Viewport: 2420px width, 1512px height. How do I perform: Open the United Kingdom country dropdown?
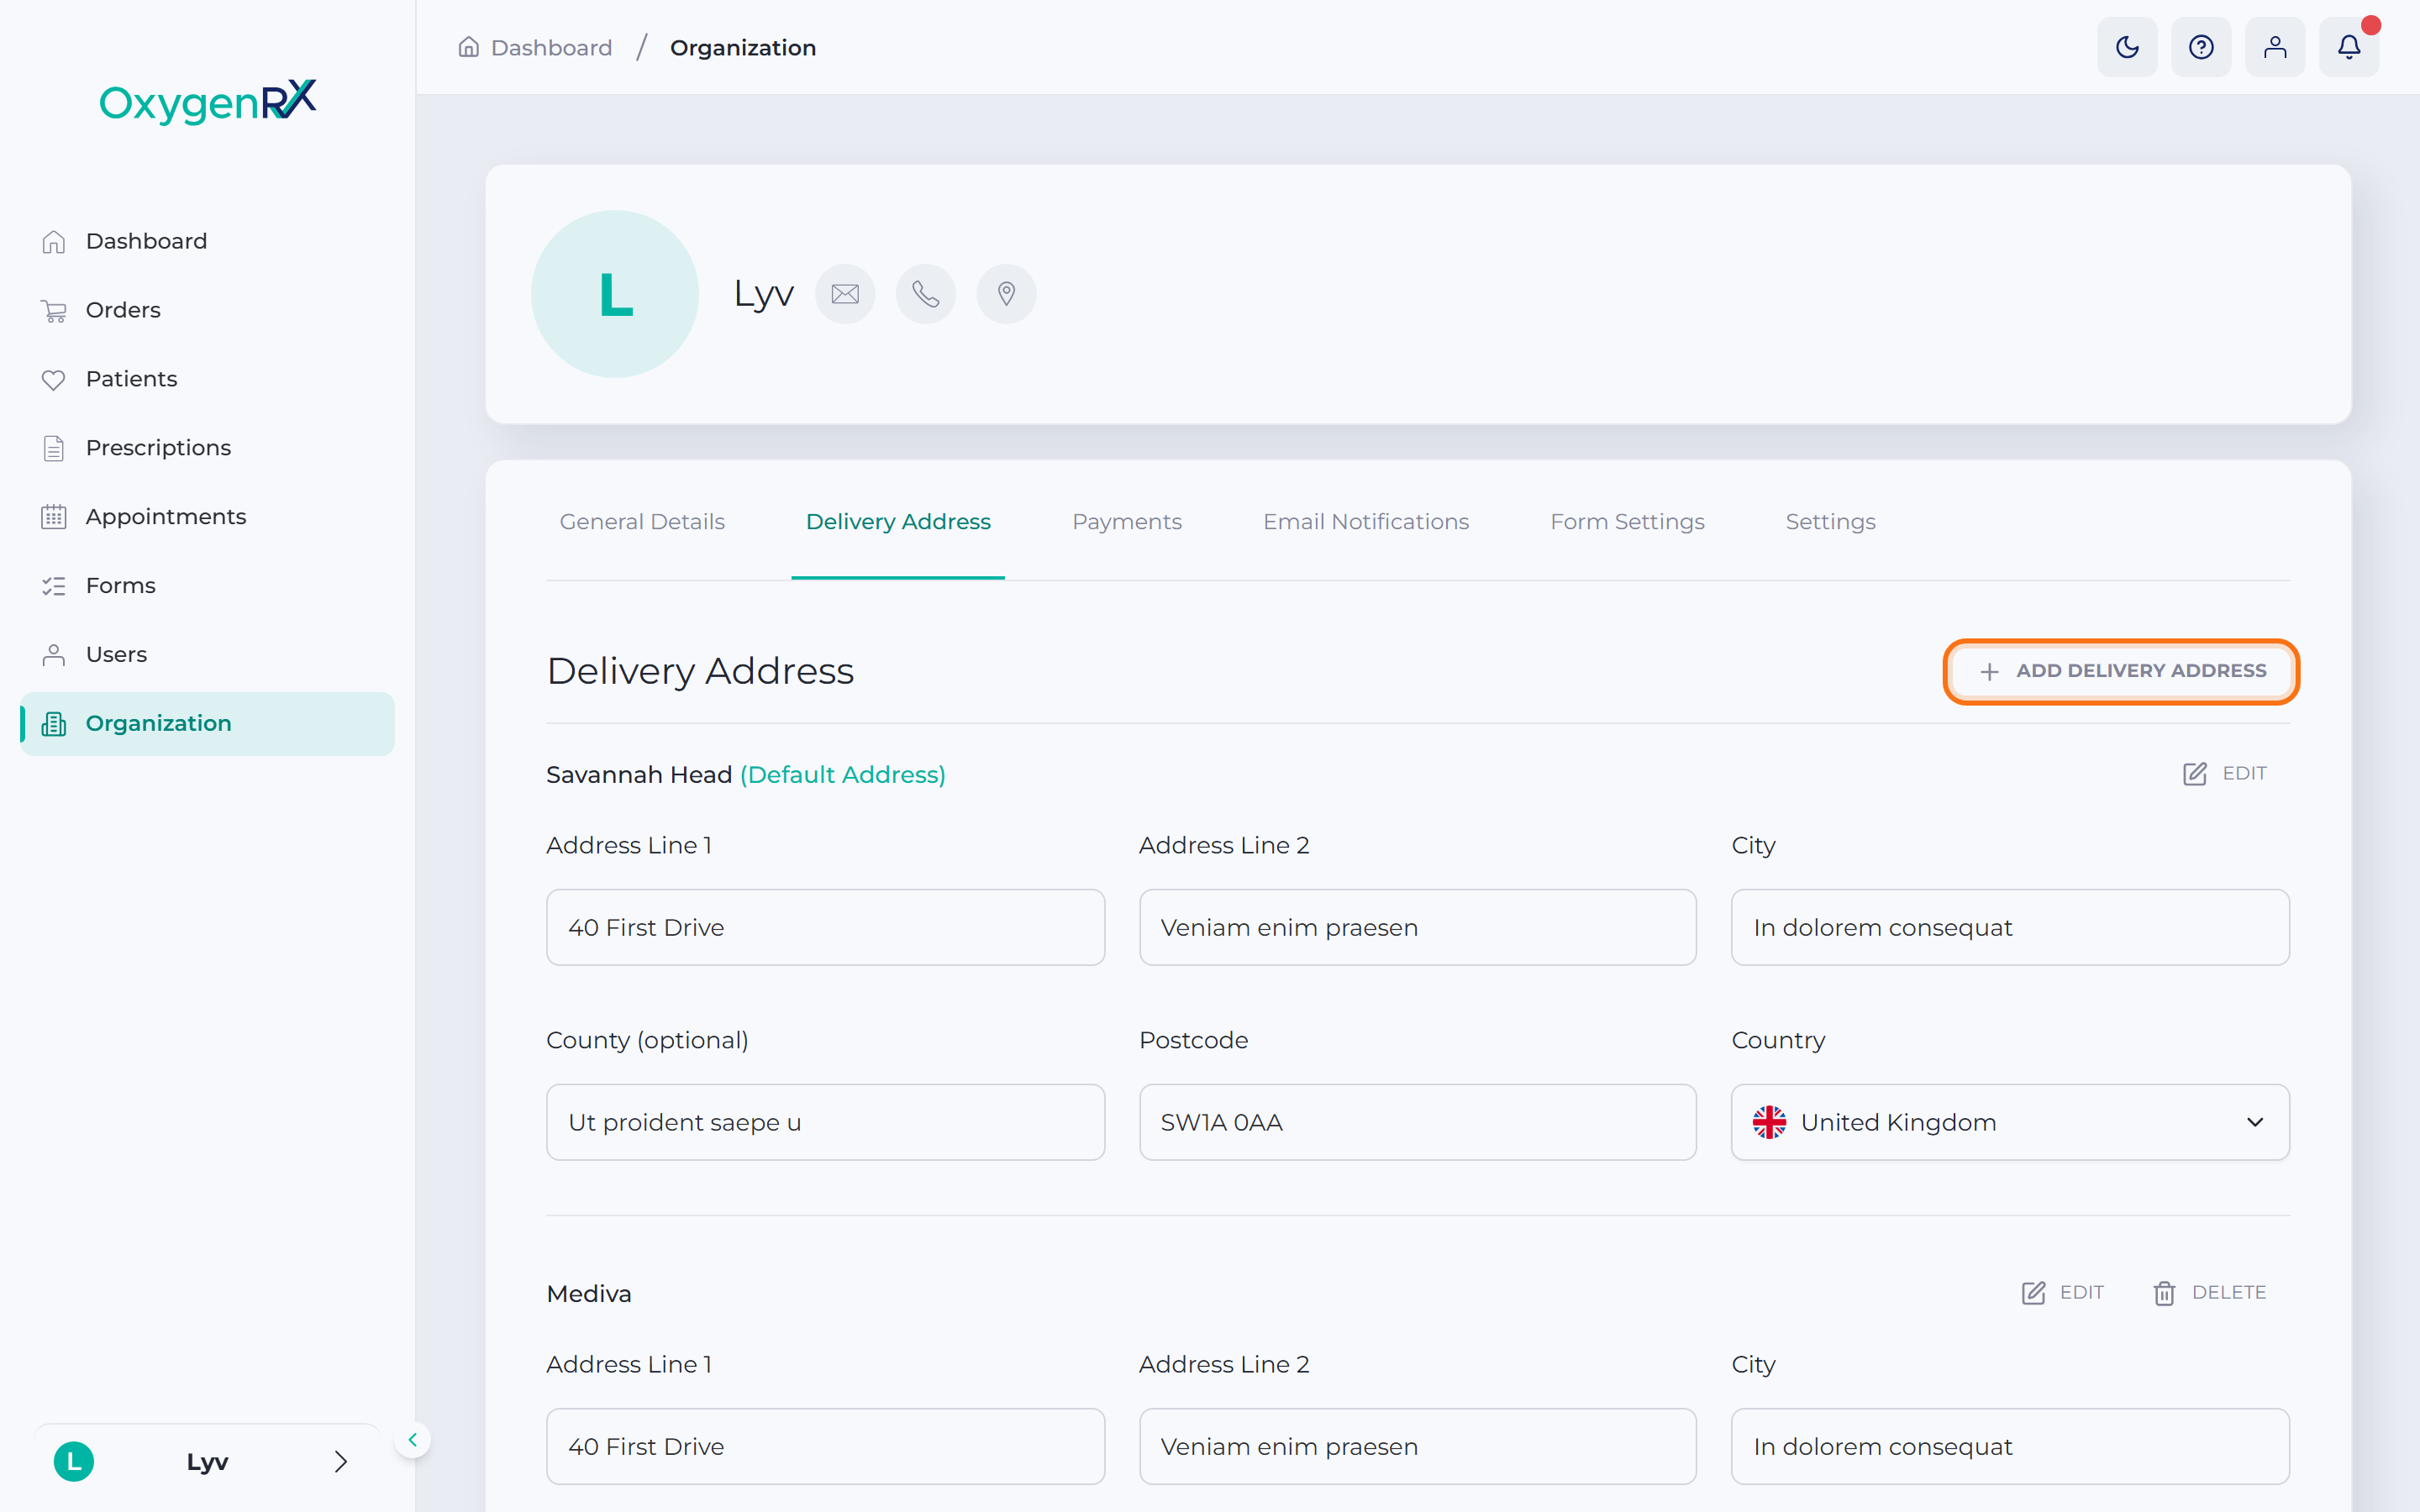click(x=2010, y=1122)
